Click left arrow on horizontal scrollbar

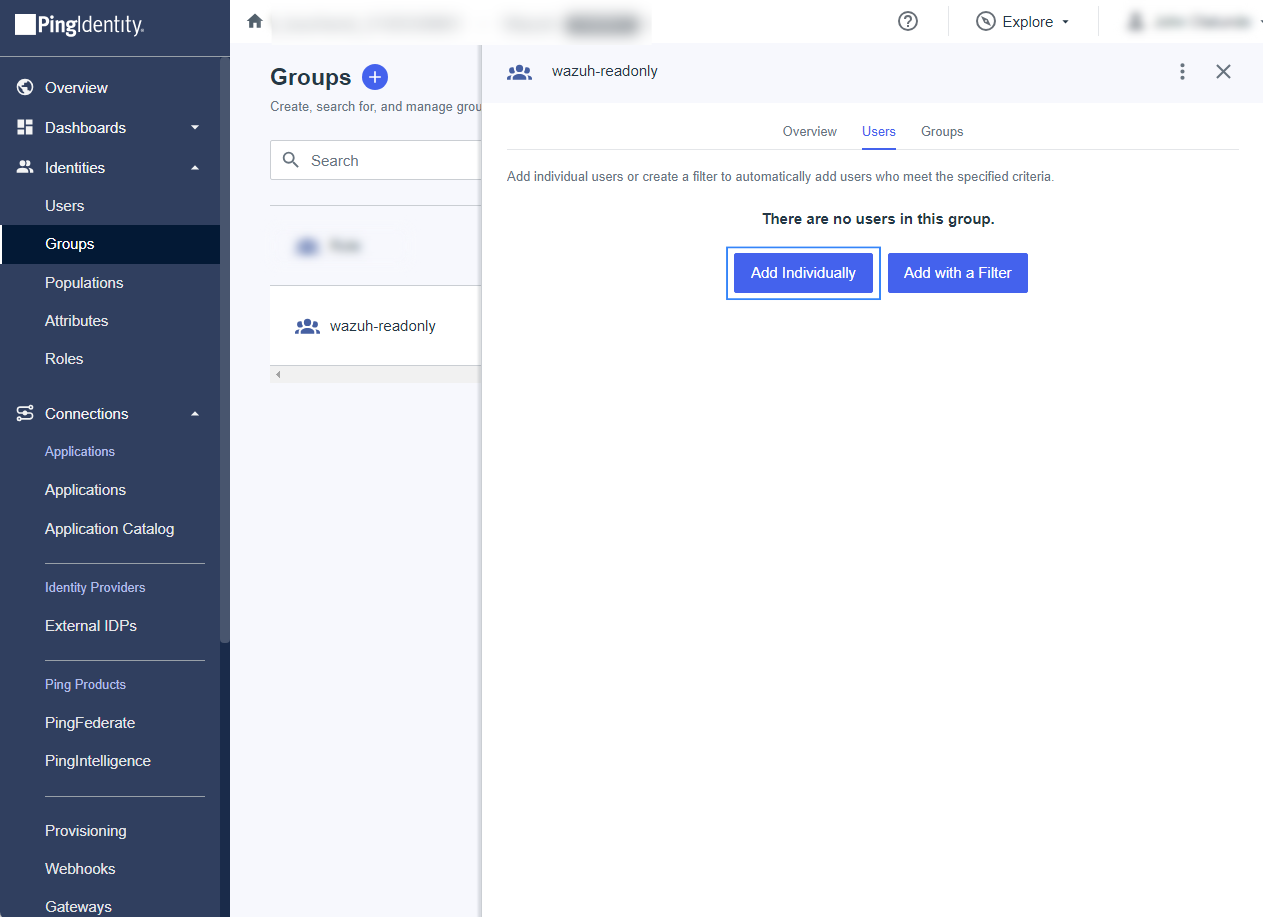coord(278,375)
